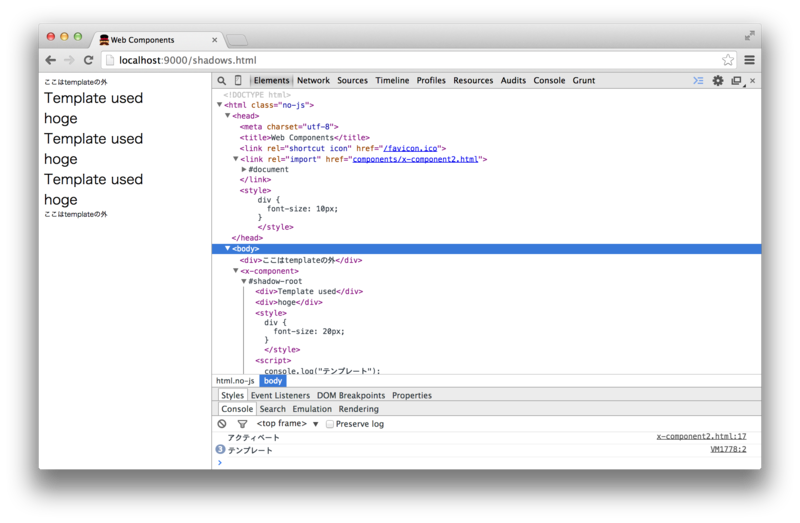Select the drawer Search tab
The image size is (800, 523).
(272, 409)
